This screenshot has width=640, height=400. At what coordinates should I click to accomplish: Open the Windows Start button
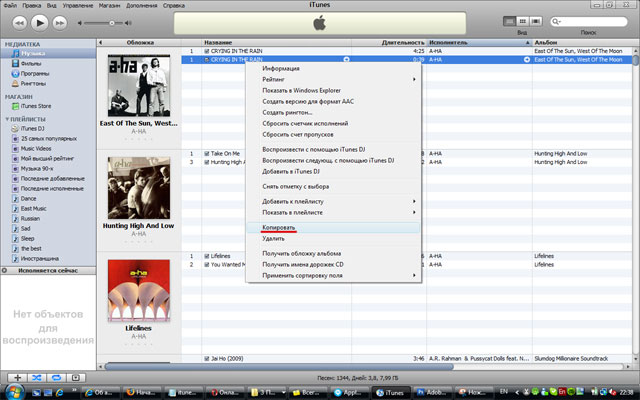coord(14,392)
